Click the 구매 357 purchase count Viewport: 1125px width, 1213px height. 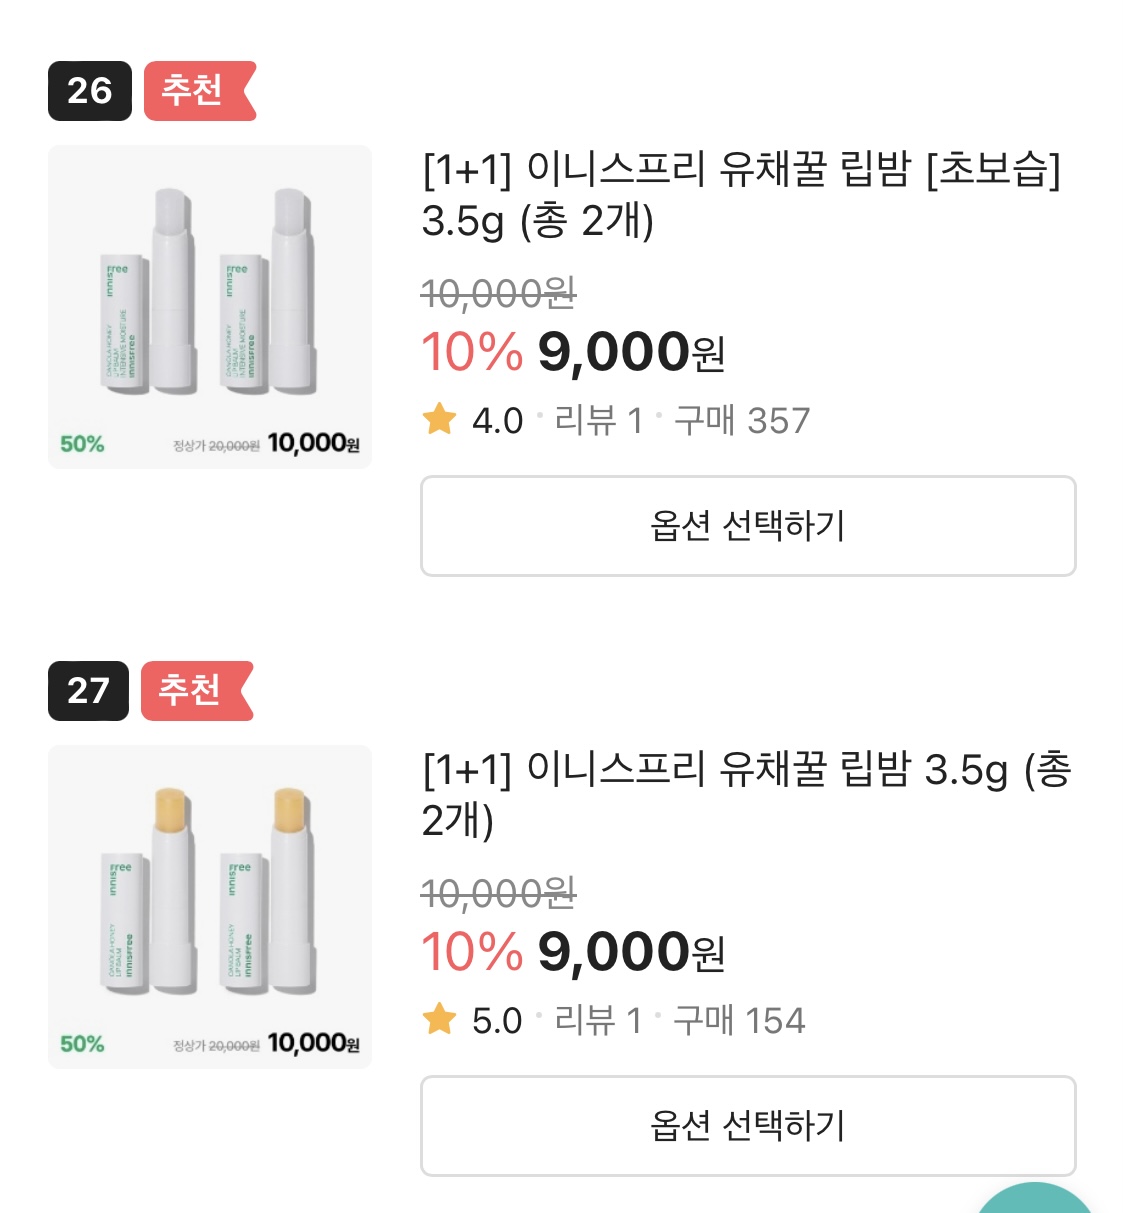tap(741, 421)
